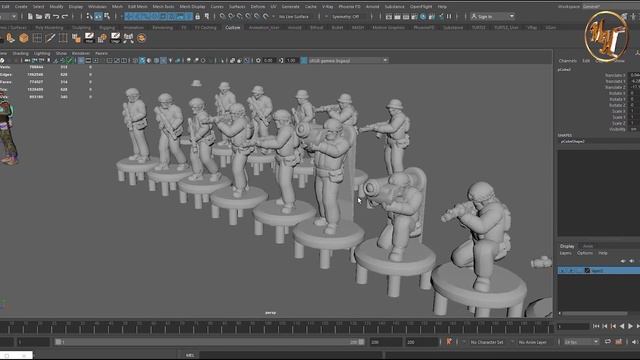Click the lattice frame shelf icon
The height and width of the screenshot is (360, 640).
(x=63, y=38)
